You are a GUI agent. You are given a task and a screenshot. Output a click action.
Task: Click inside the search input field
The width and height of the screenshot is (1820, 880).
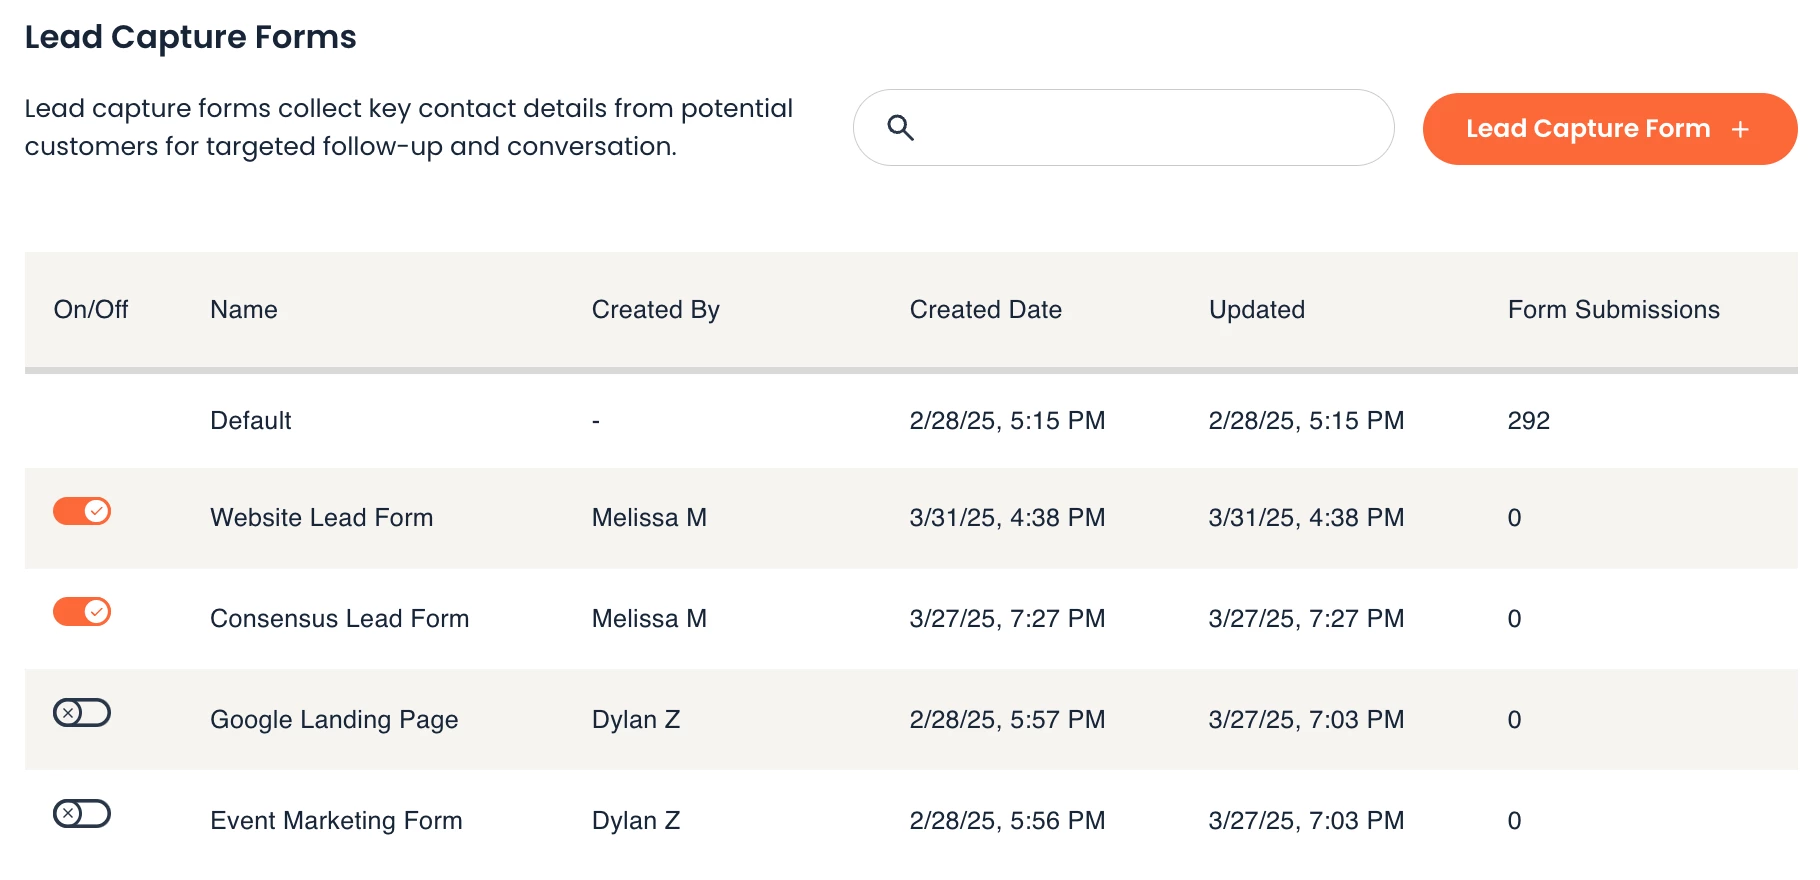pyautogui.click(x=1140, y=128)
